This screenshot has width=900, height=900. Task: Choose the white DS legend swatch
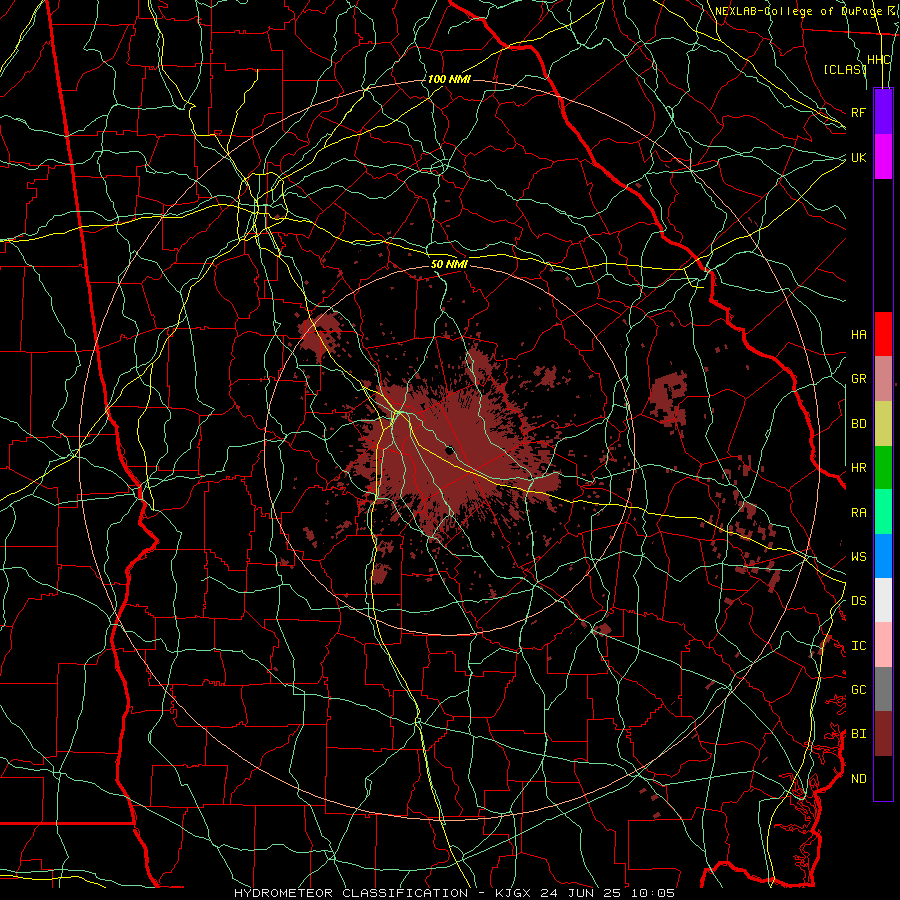[x=883, y=600]
